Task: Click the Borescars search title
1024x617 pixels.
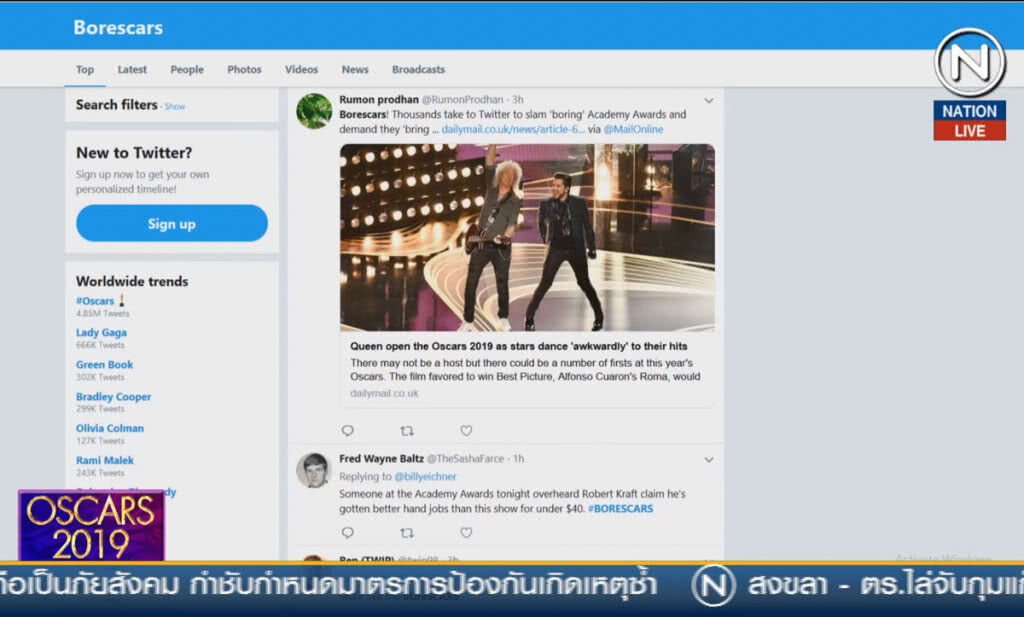Action: click(118, 27)
